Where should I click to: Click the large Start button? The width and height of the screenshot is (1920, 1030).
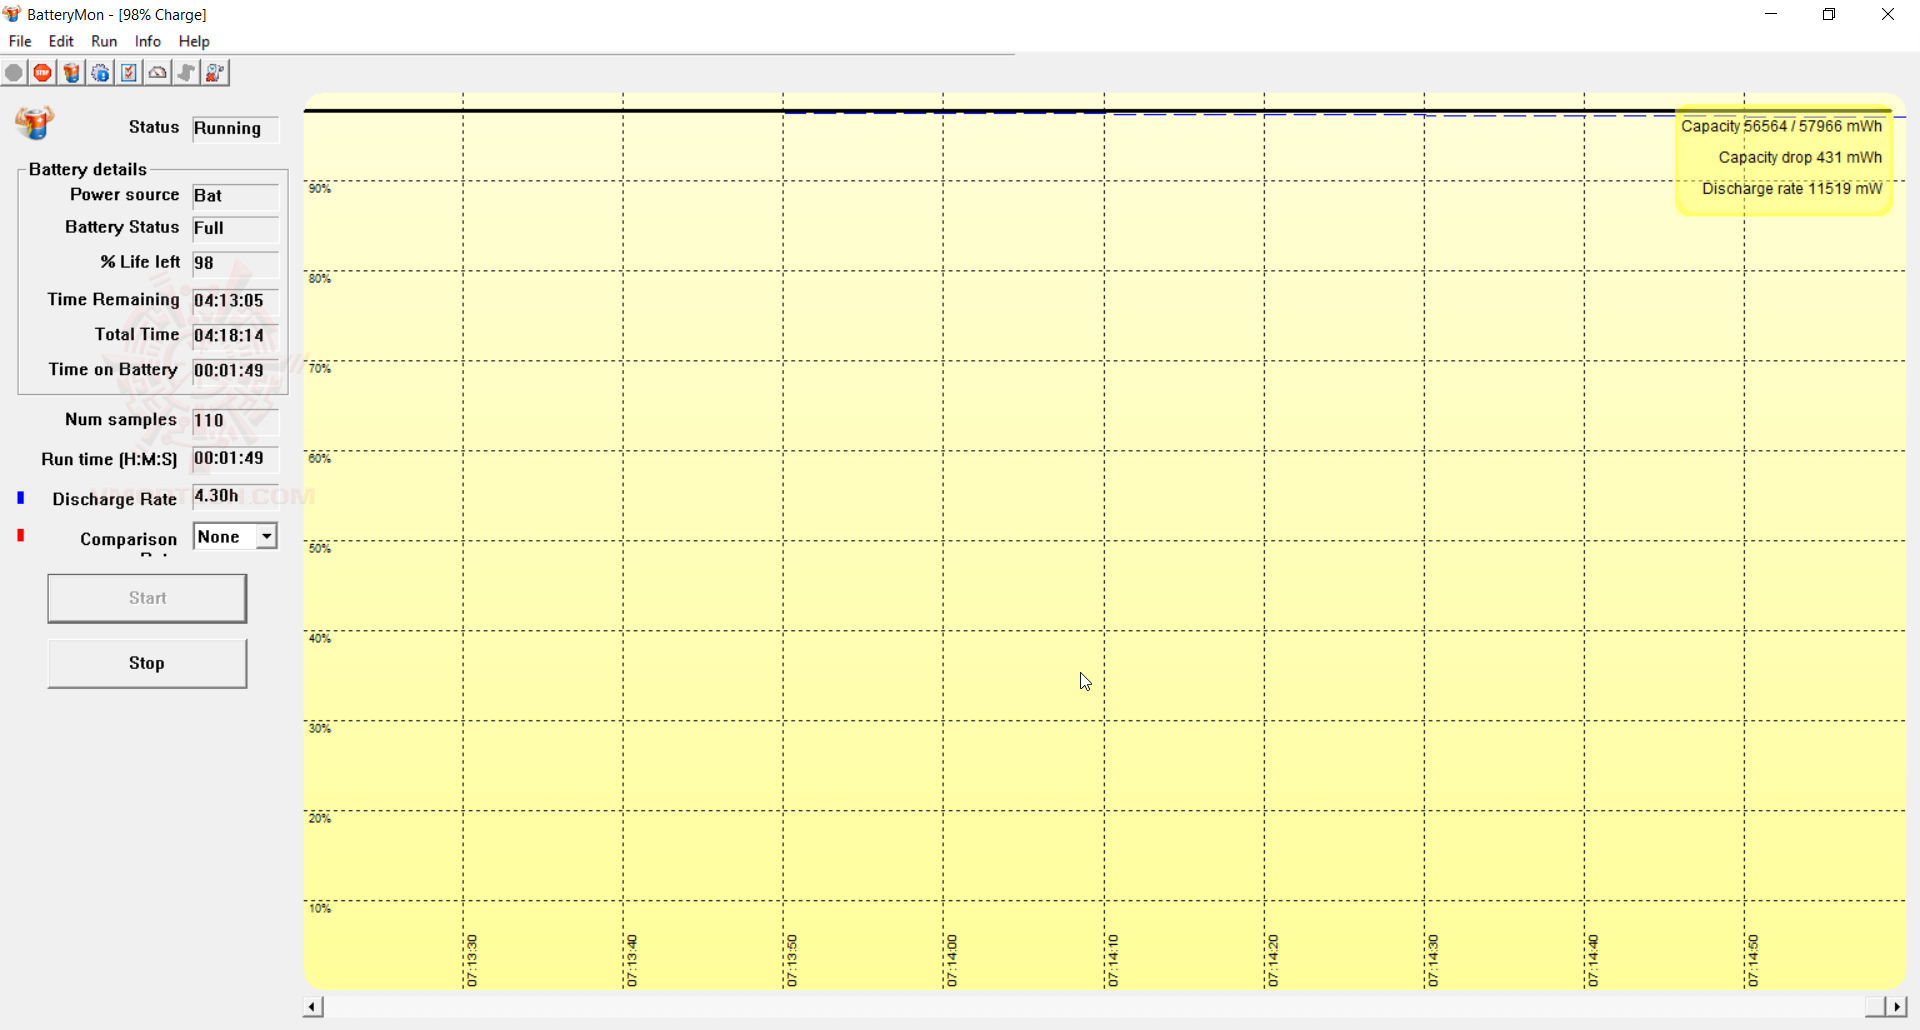147,598
